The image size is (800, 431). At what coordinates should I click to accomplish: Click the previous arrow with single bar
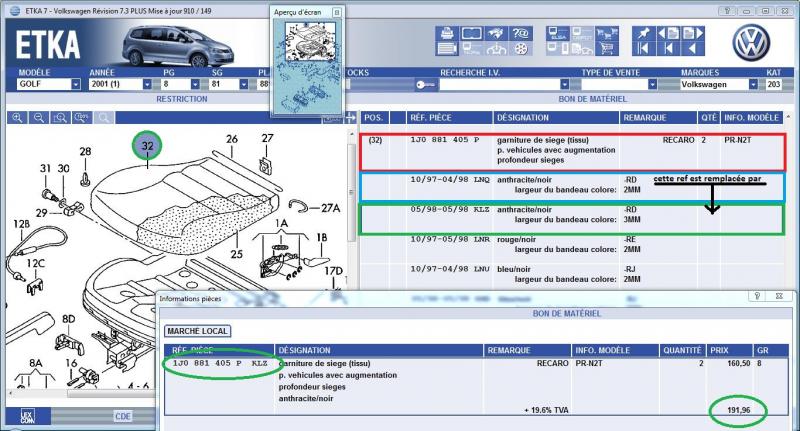[x=668, y=49]
